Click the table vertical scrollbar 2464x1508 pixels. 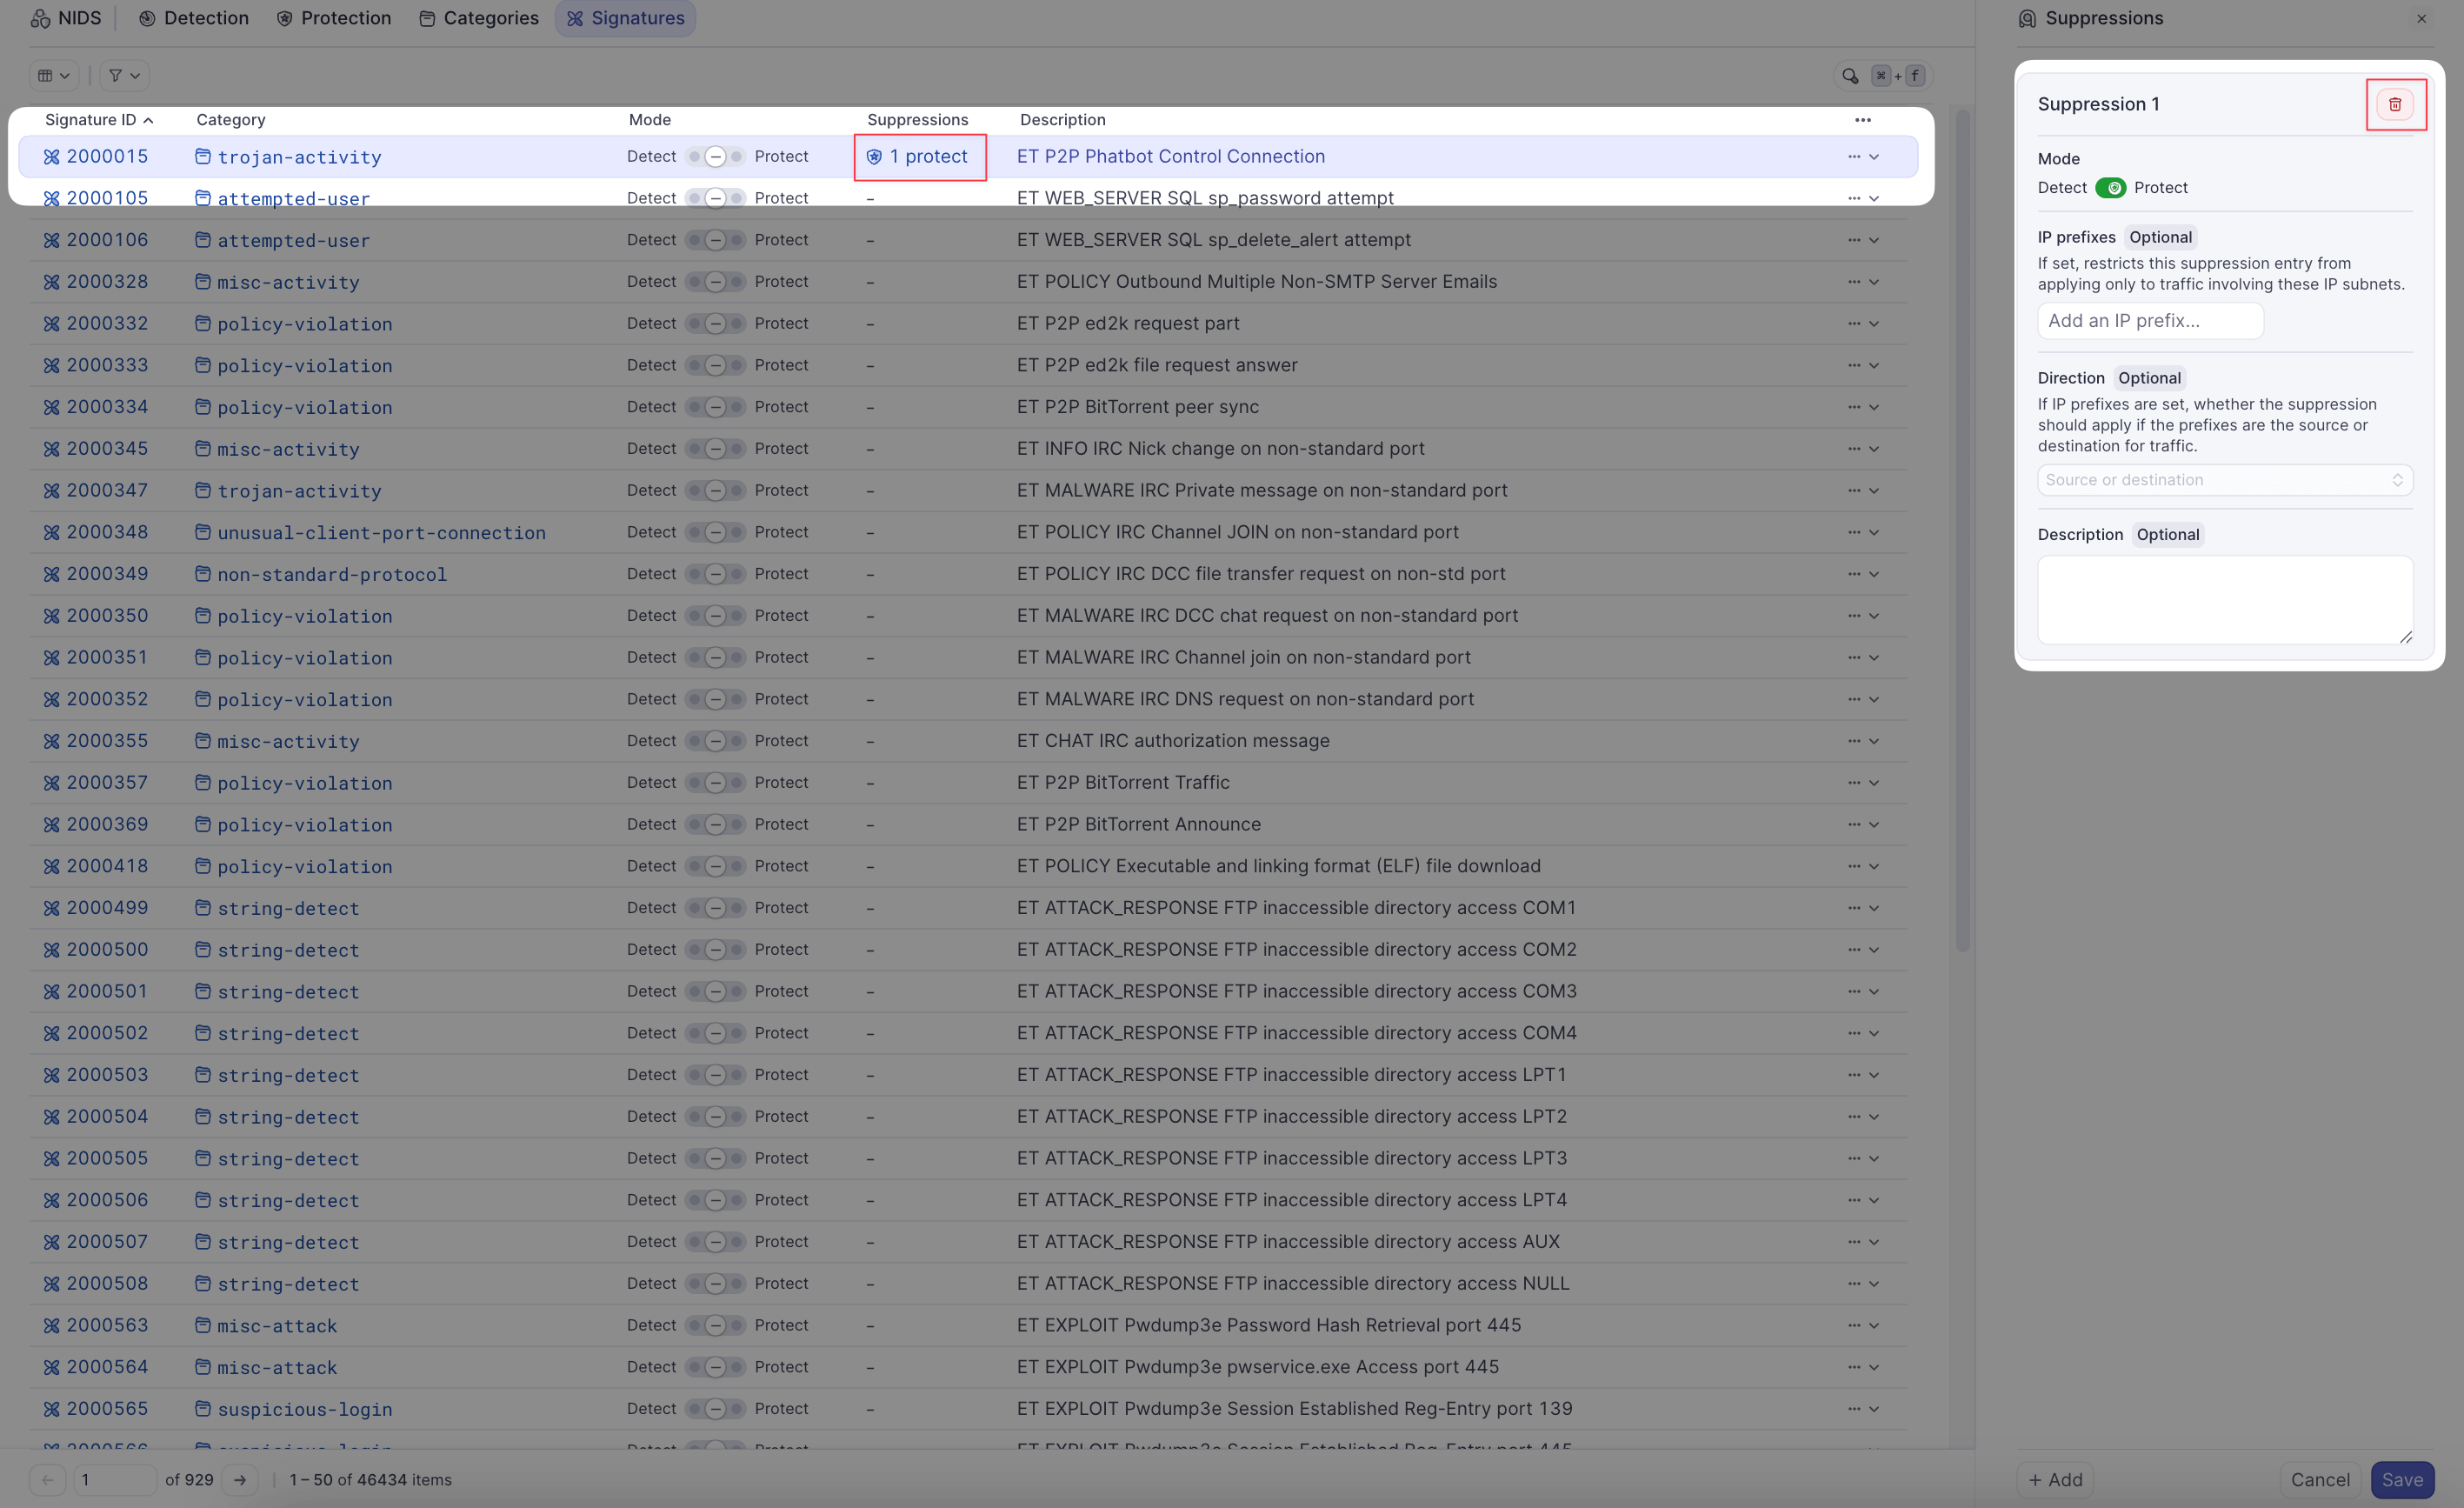pyautogui.click(x=1962, y=530)
